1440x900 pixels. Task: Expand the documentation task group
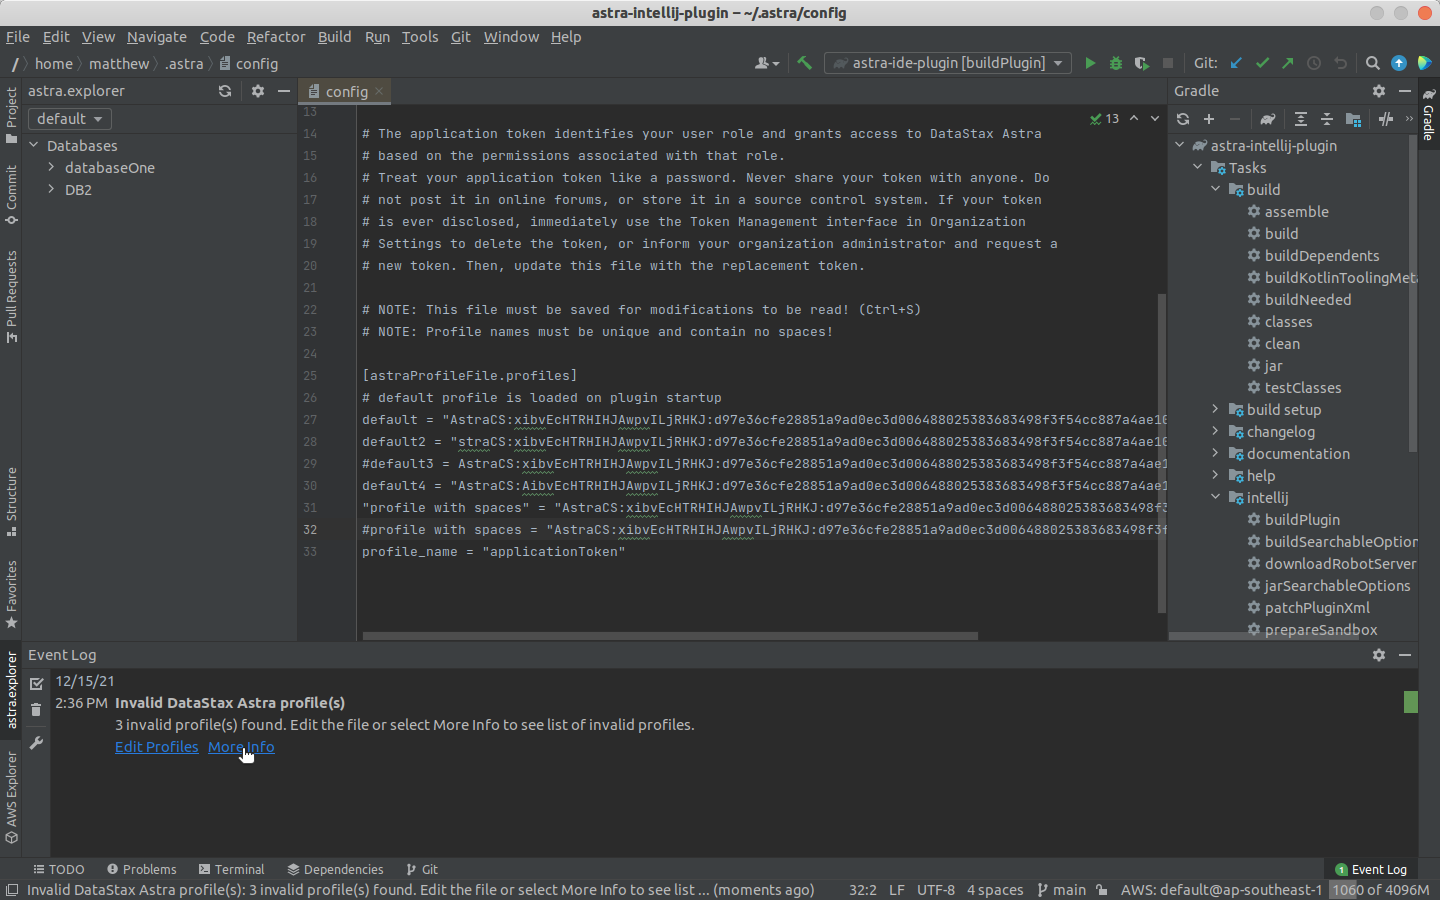click(x=1215, y=454)
